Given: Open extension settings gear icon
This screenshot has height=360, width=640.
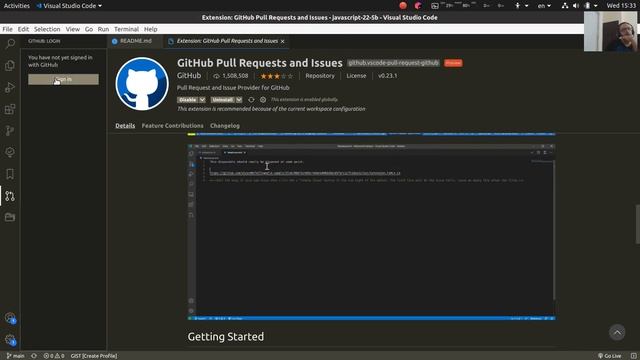Looking at the screenshot, I should (263, 100).
